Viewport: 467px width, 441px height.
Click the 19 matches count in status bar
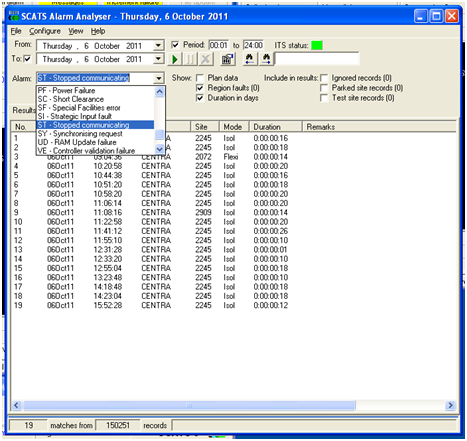[x=29, y=426]
